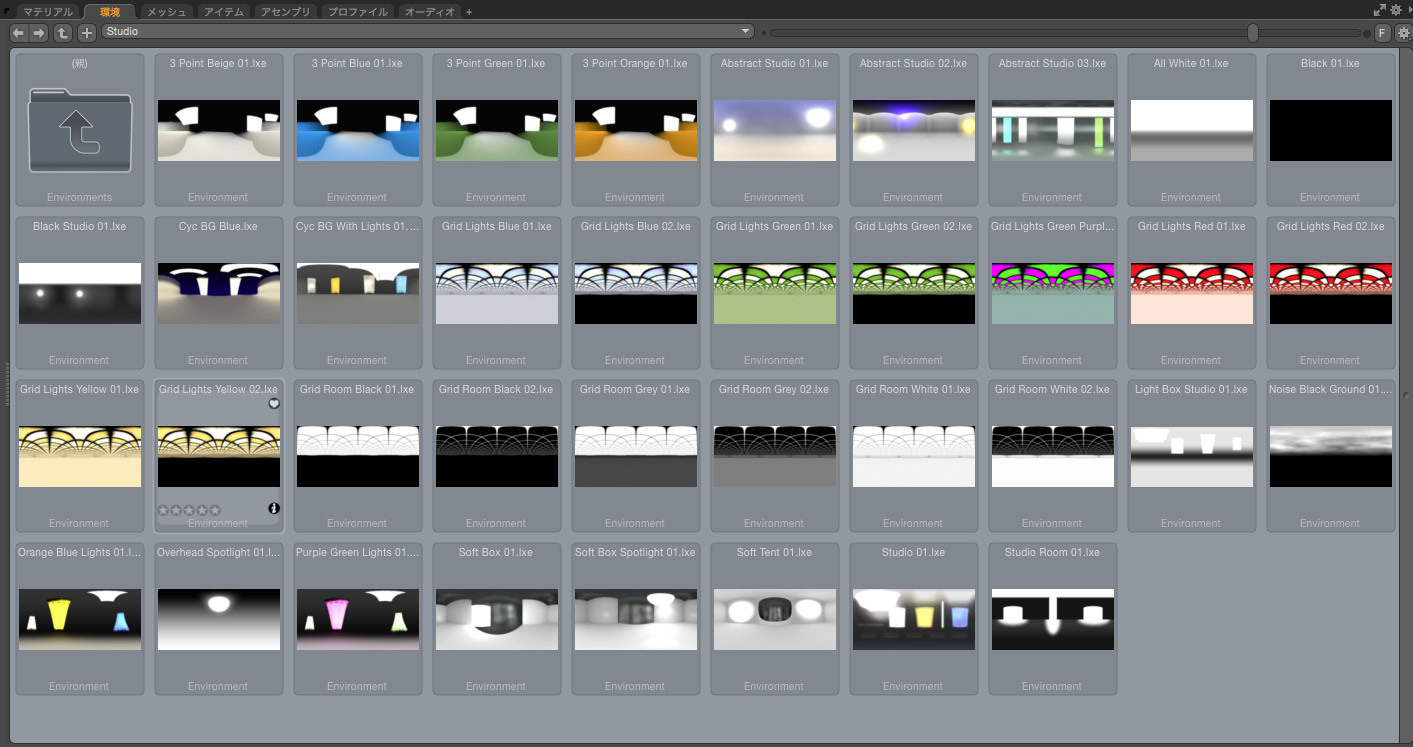Choose Grid Room White 01 preset
1413x747 pixels.
click(913, 456)
